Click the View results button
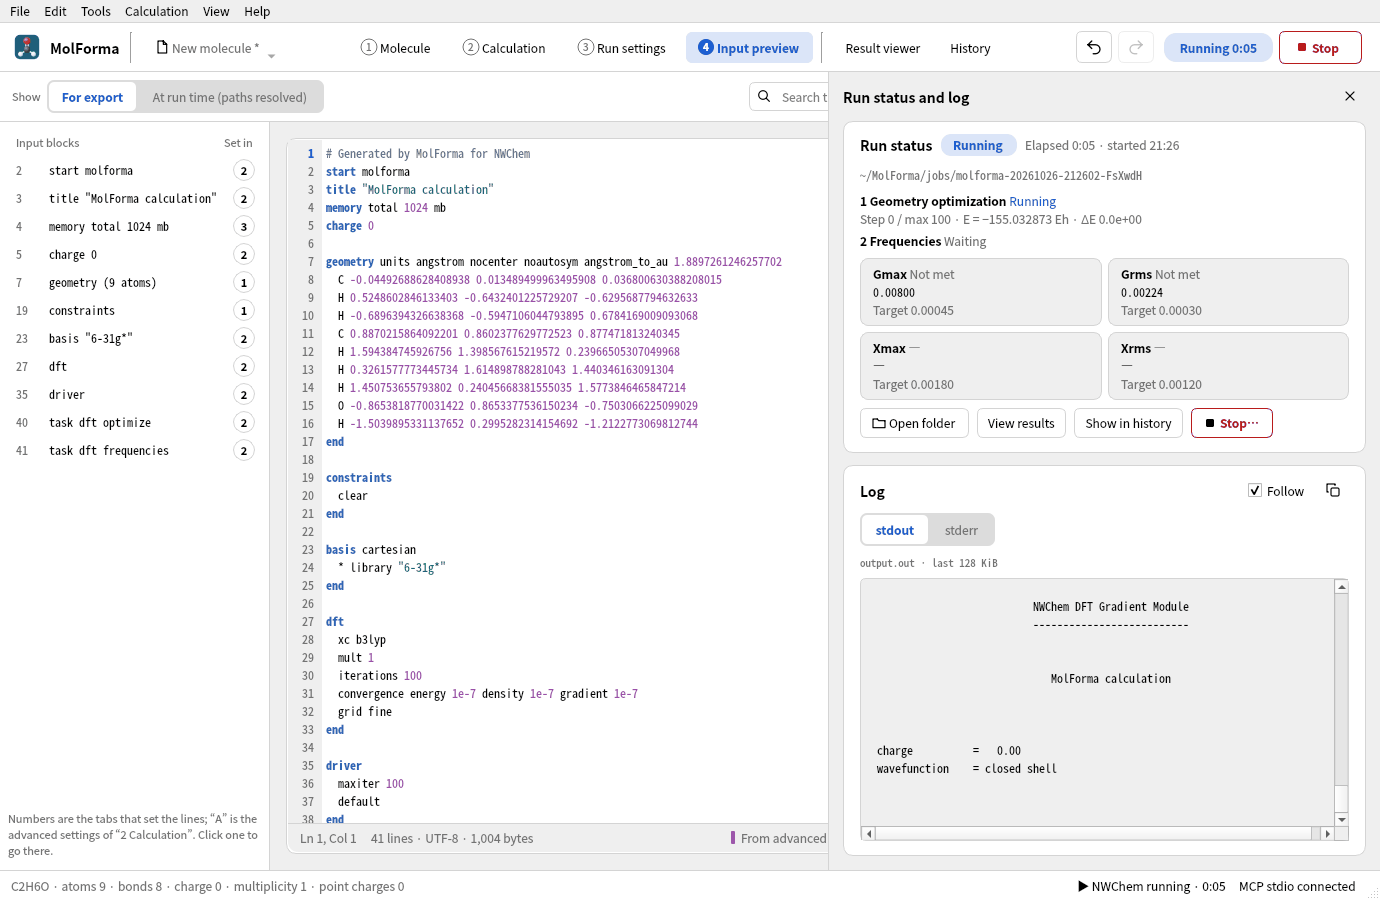The image size is (1380, 900). (x=1021, y=423)
